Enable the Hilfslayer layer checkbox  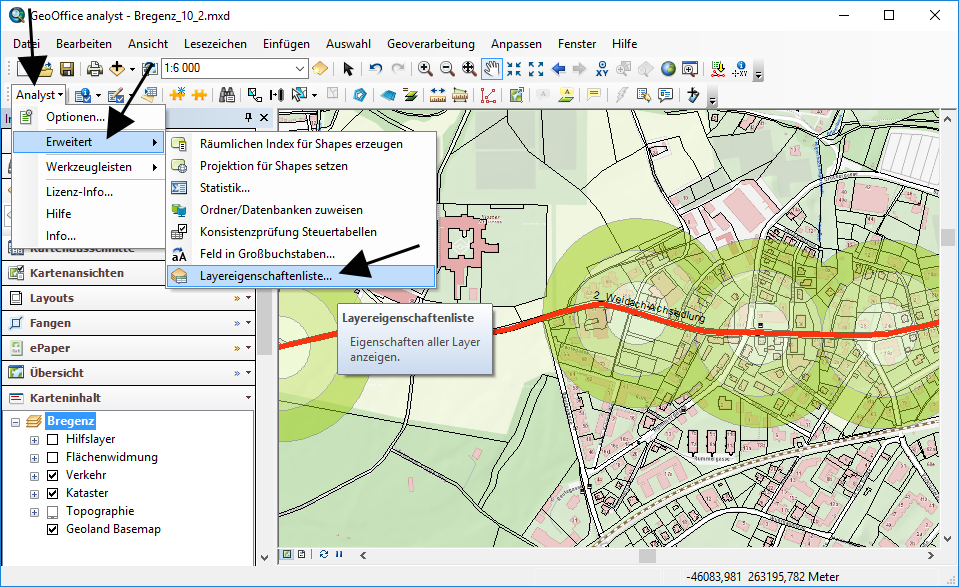tap(53, 439)
